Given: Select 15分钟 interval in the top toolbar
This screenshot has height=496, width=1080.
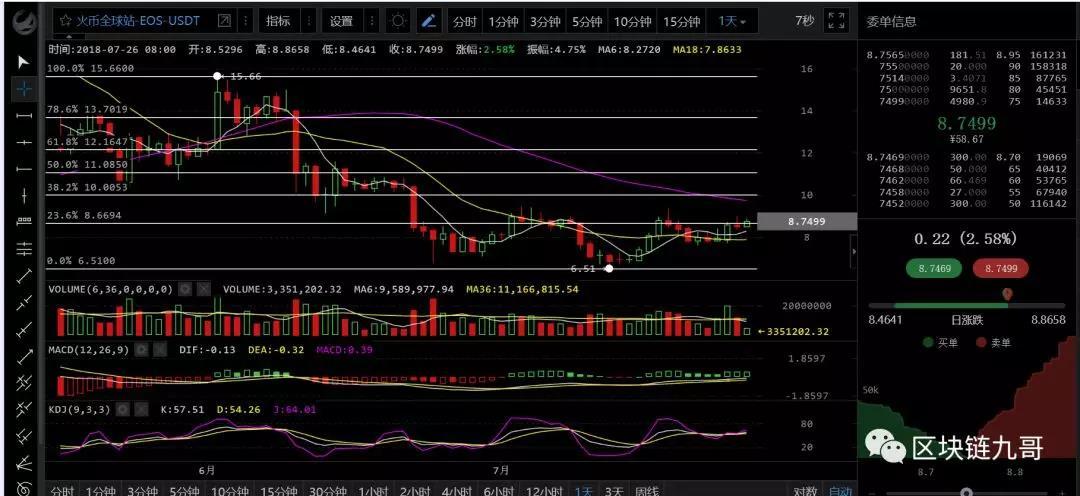Looking at the screenshot, I should pyautogui.click(x=682, y=21).
